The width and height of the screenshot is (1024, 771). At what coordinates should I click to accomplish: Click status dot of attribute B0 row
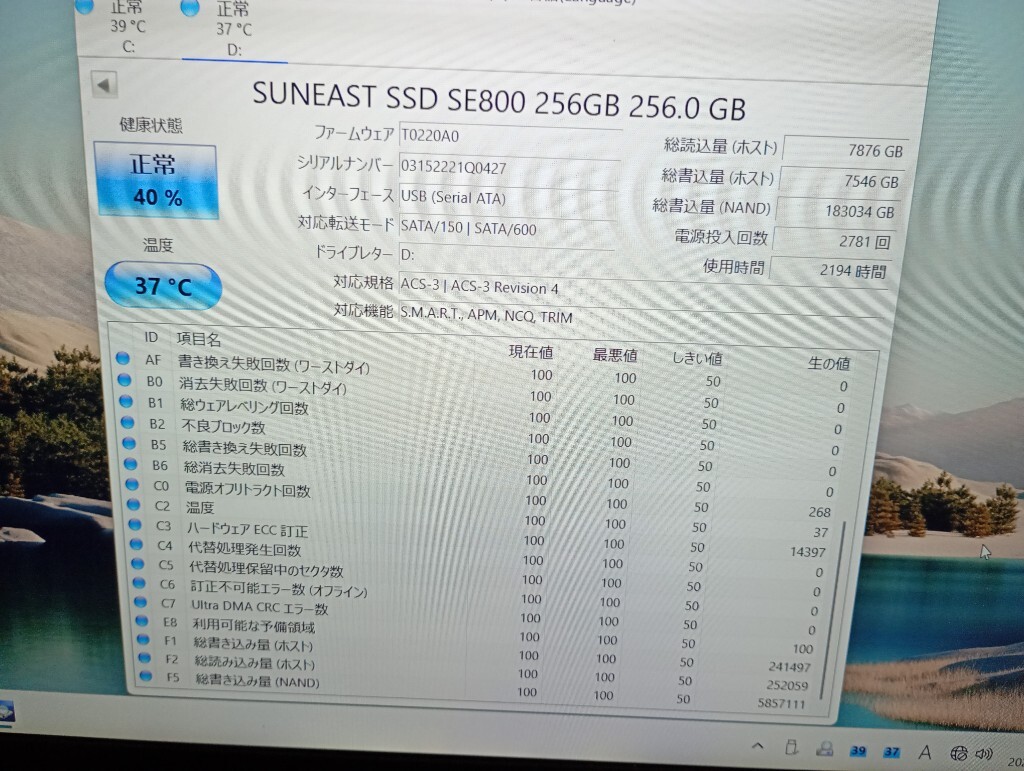124,379
